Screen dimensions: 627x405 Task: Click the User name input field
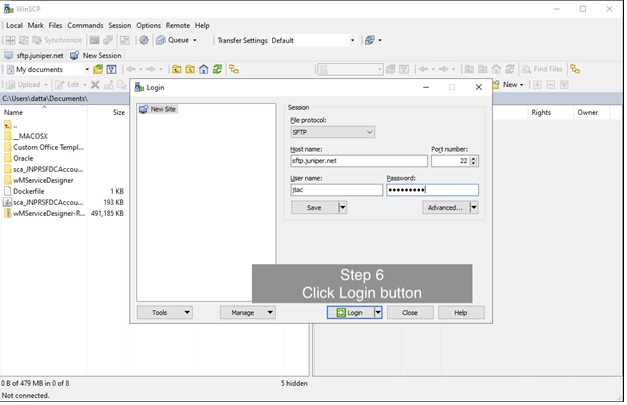pyautogui.click(x=337, y=190)
